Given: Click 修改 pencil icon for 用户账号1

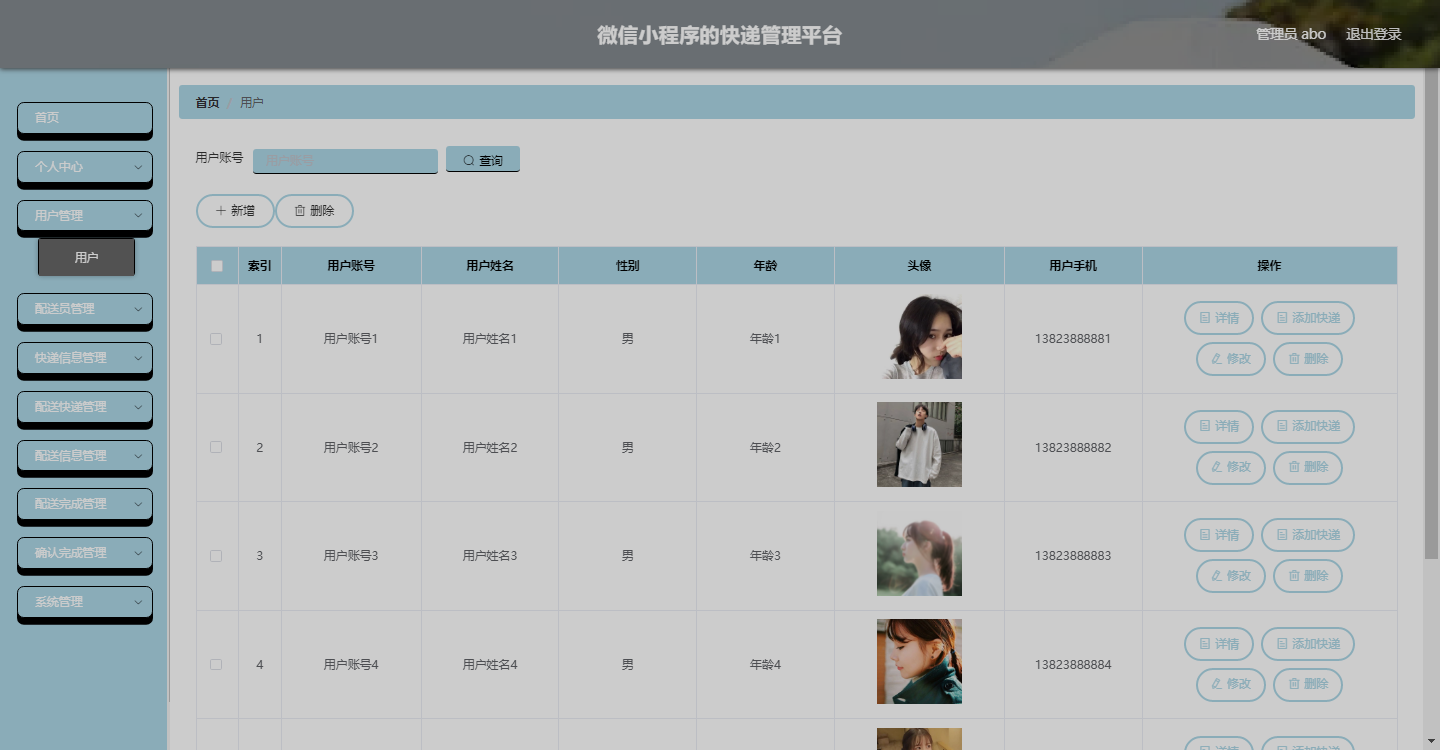Looking at the screenshot, I should pyautogui.click(x=1217, y=358).
